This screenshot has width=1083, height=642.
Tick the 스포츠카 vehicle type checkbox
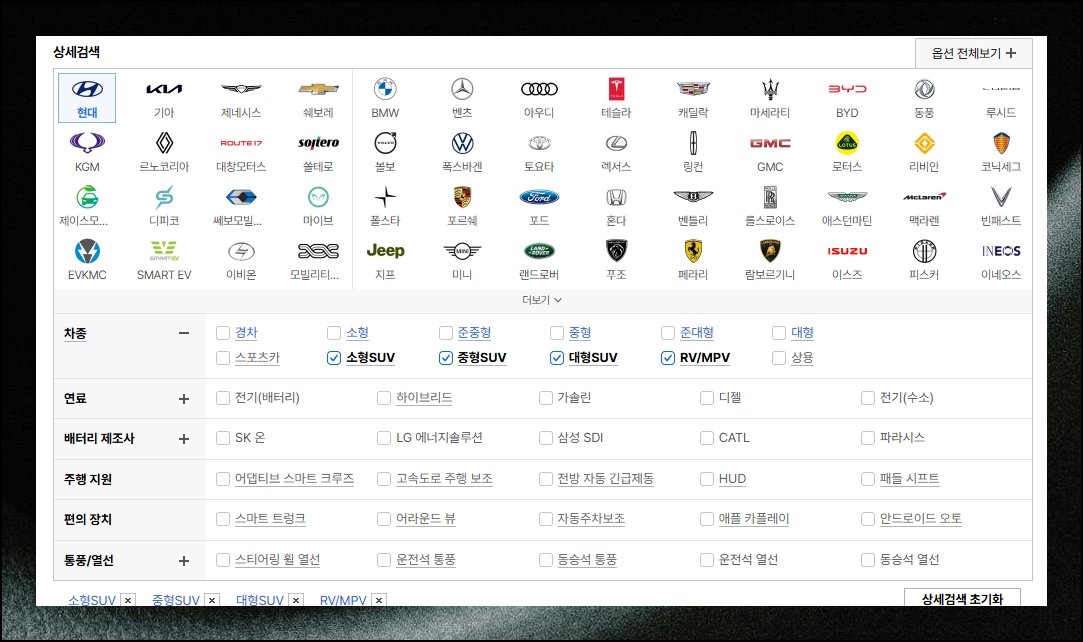222,358
